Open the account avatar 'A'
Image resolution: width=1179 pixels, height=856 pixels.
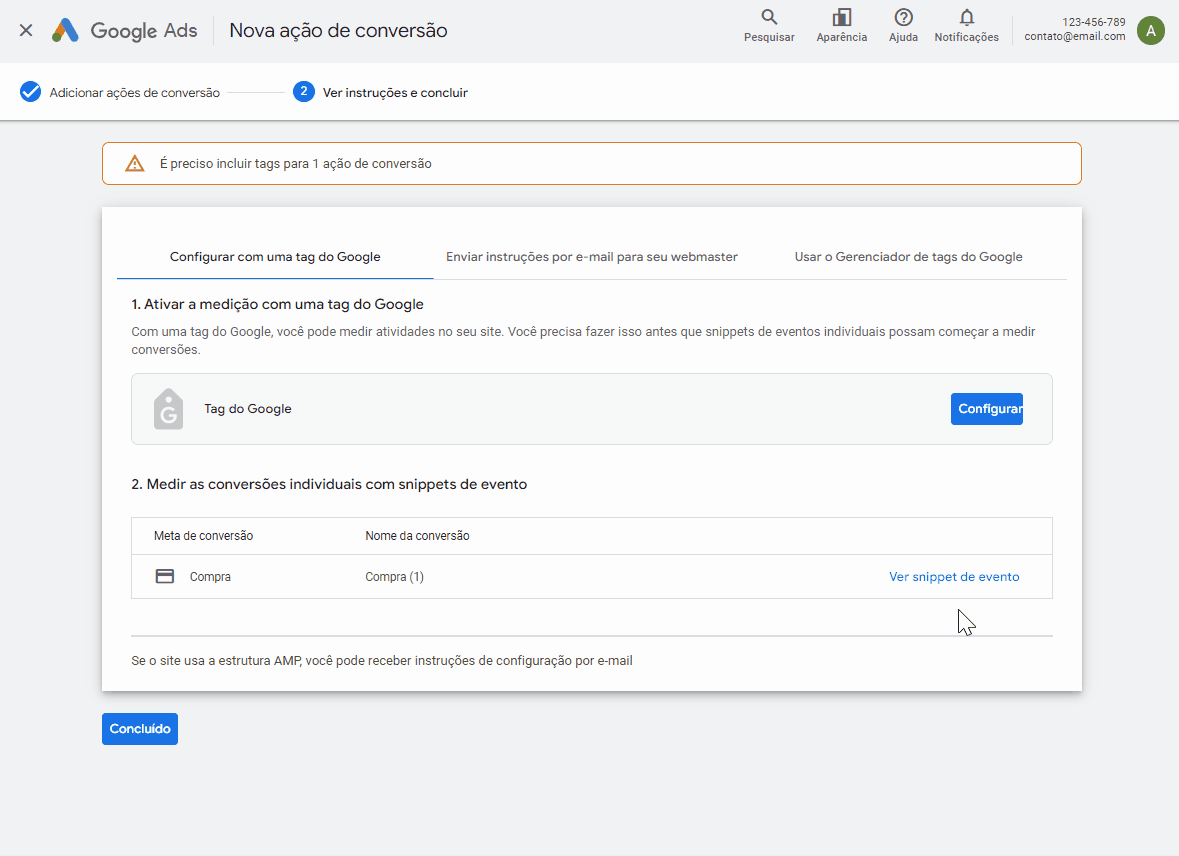[1150, 31]
